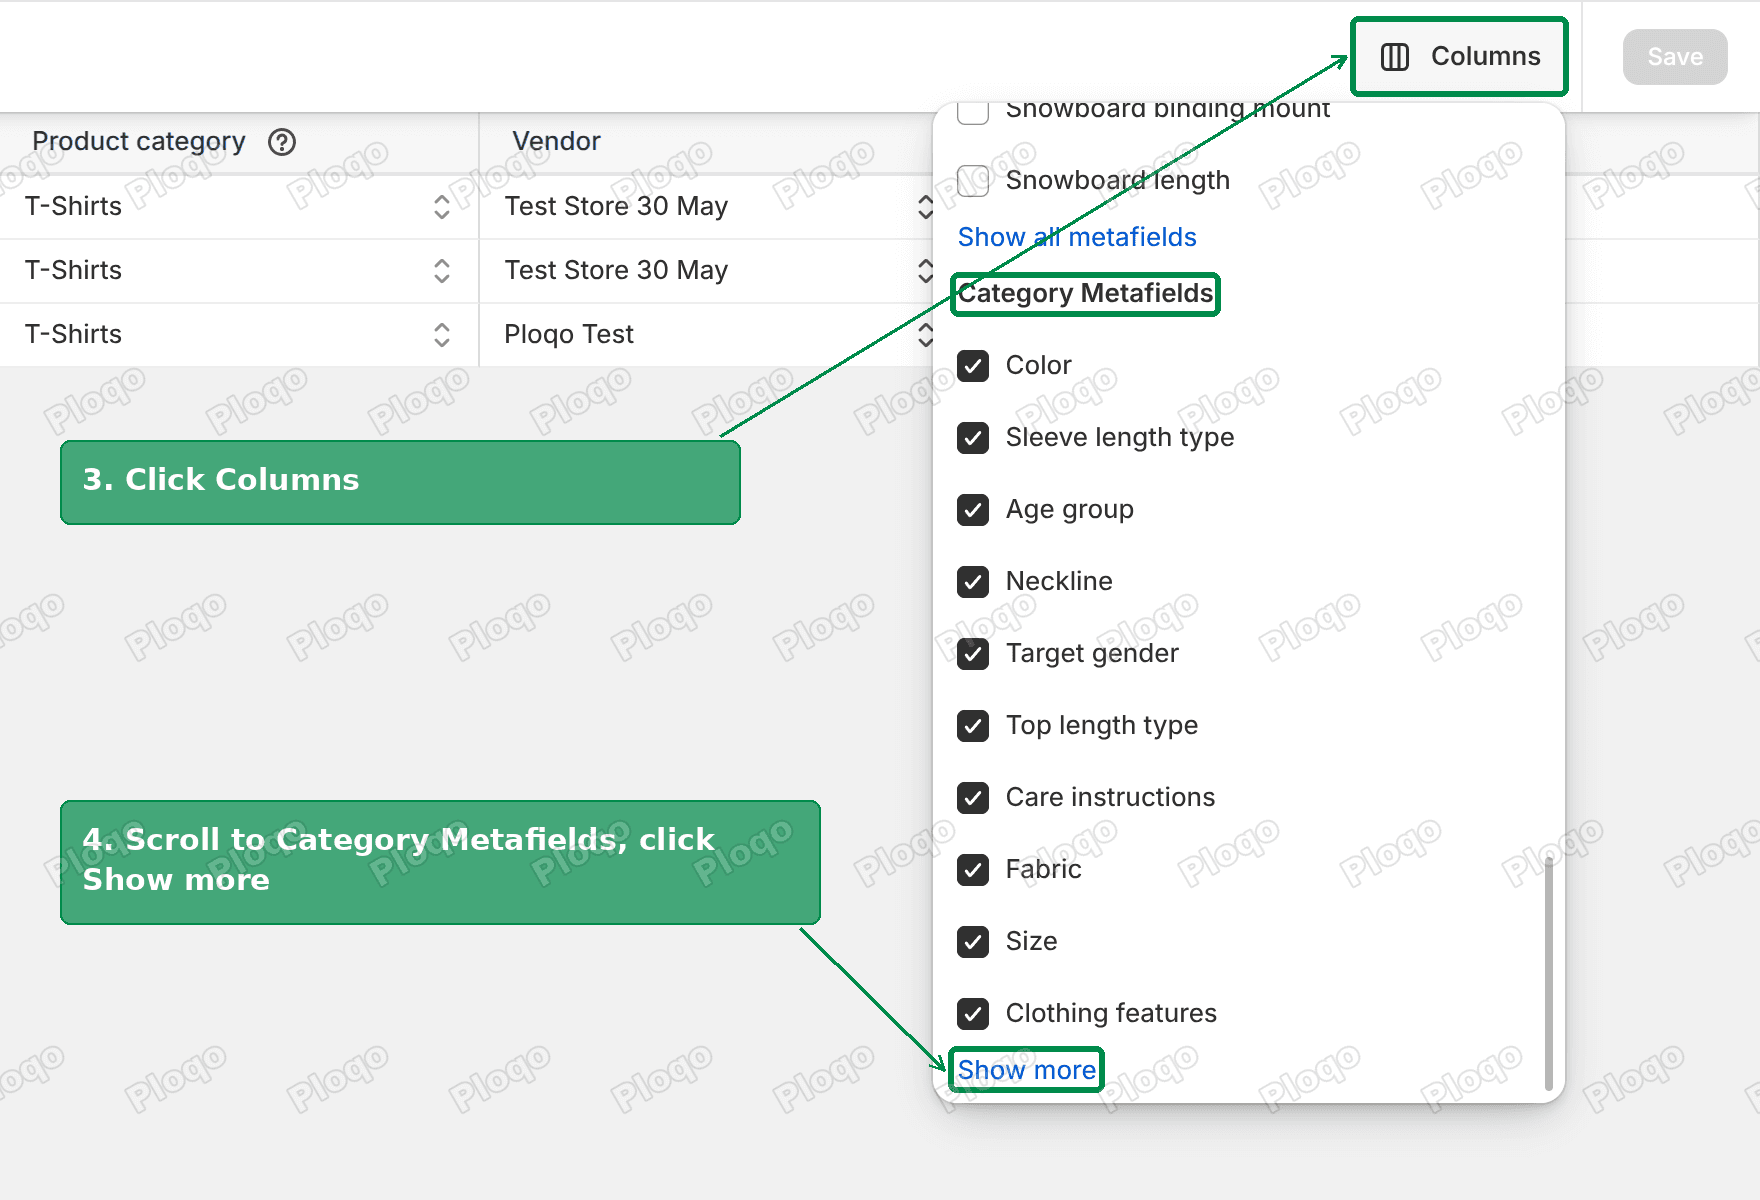Uncheck the Fabric checkbox

[973, 870]
